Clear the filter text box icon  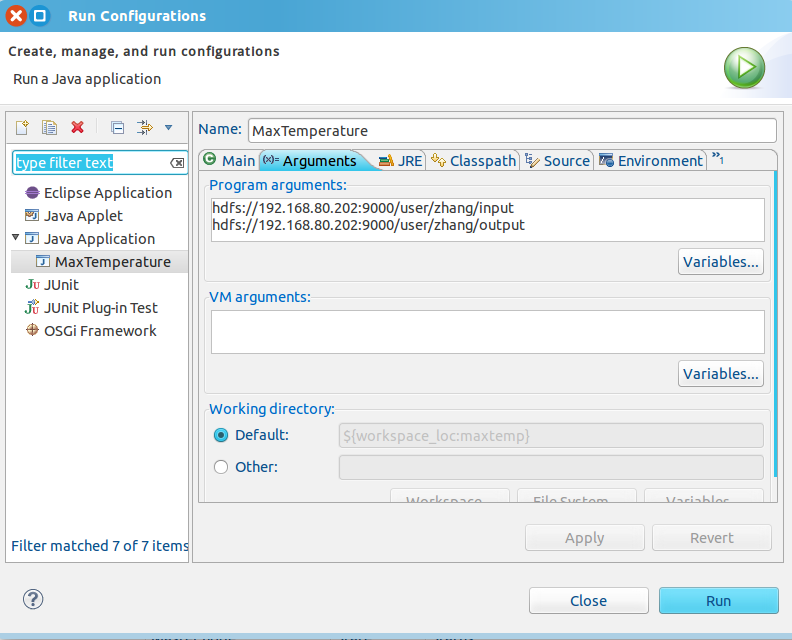(177, 163)
